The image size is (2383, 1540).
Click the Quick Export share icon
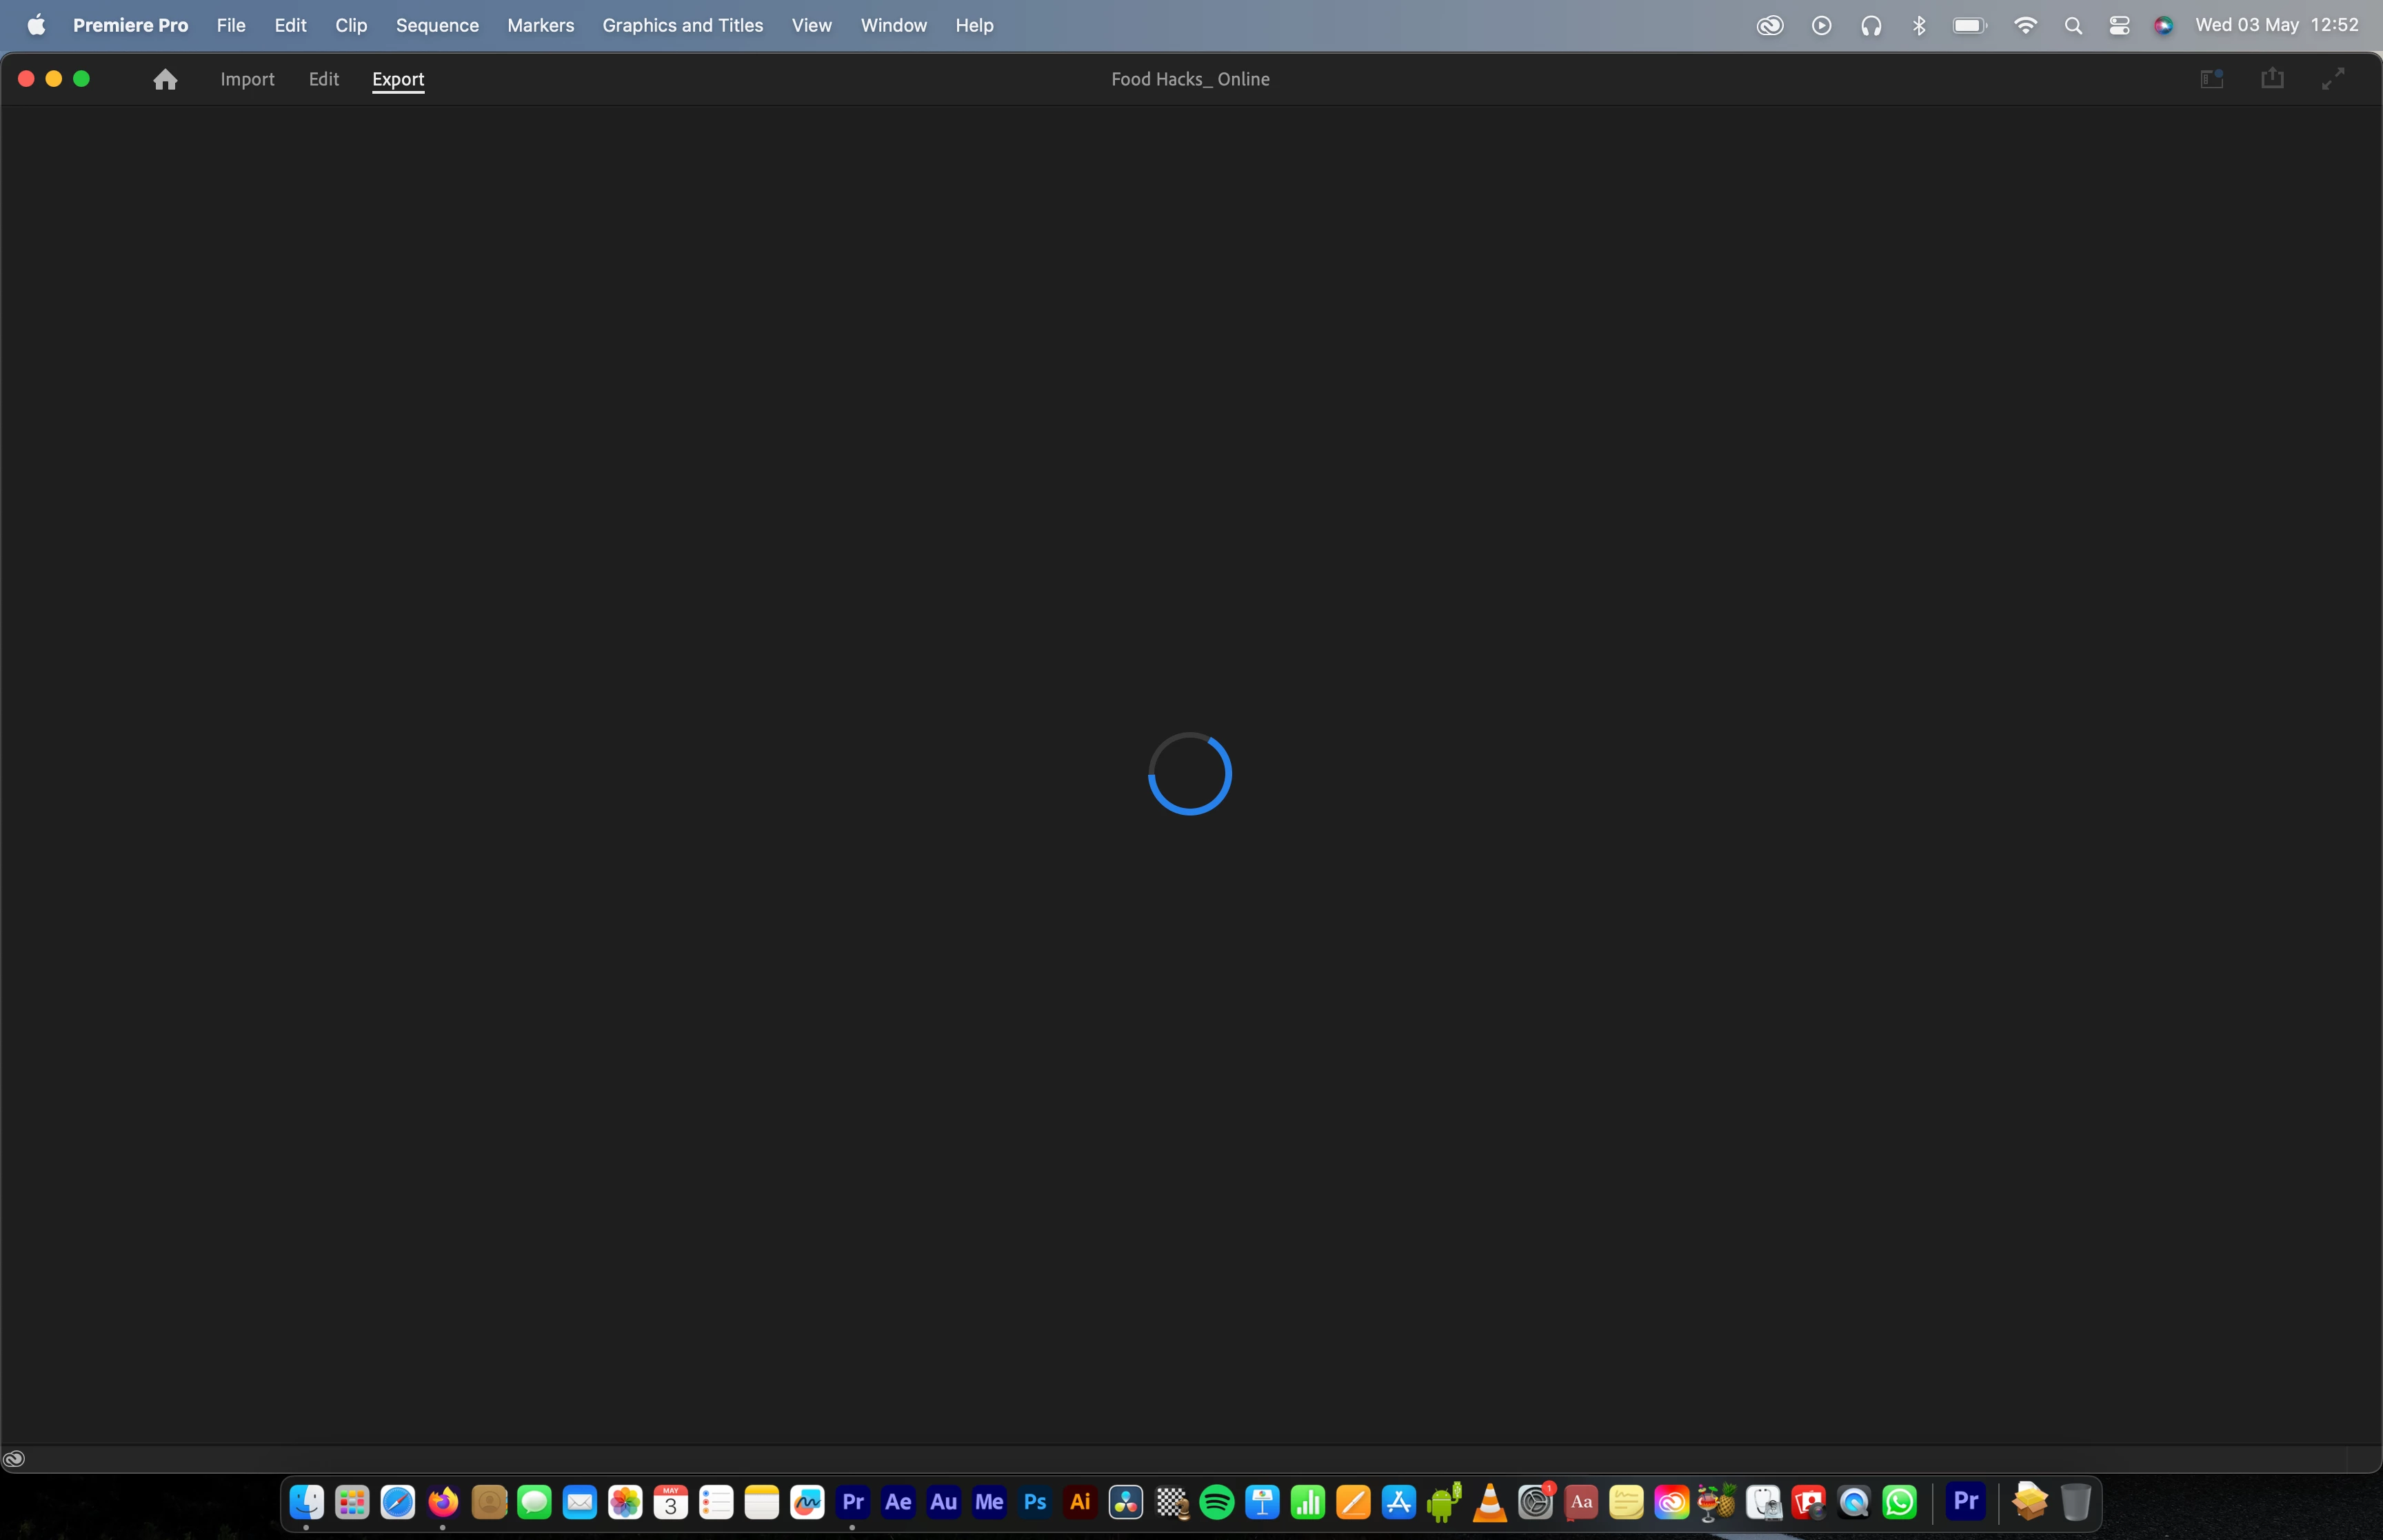pyautogui.click(x=2272, y=78)
